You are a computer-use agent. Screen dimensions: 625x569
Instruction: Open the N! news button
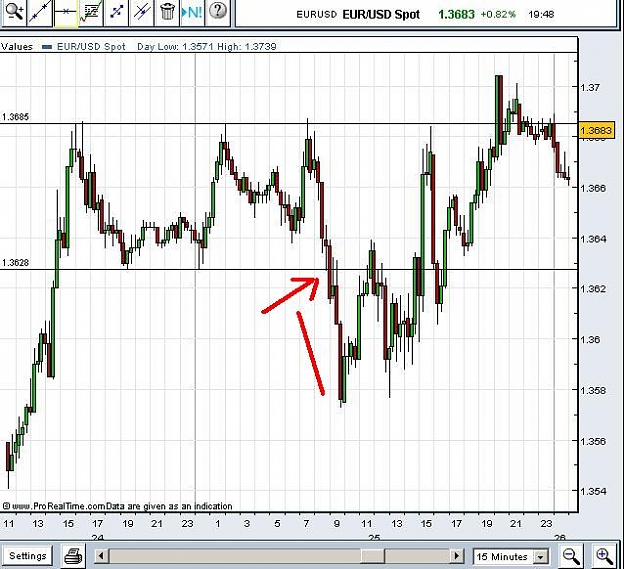point(193,12)
